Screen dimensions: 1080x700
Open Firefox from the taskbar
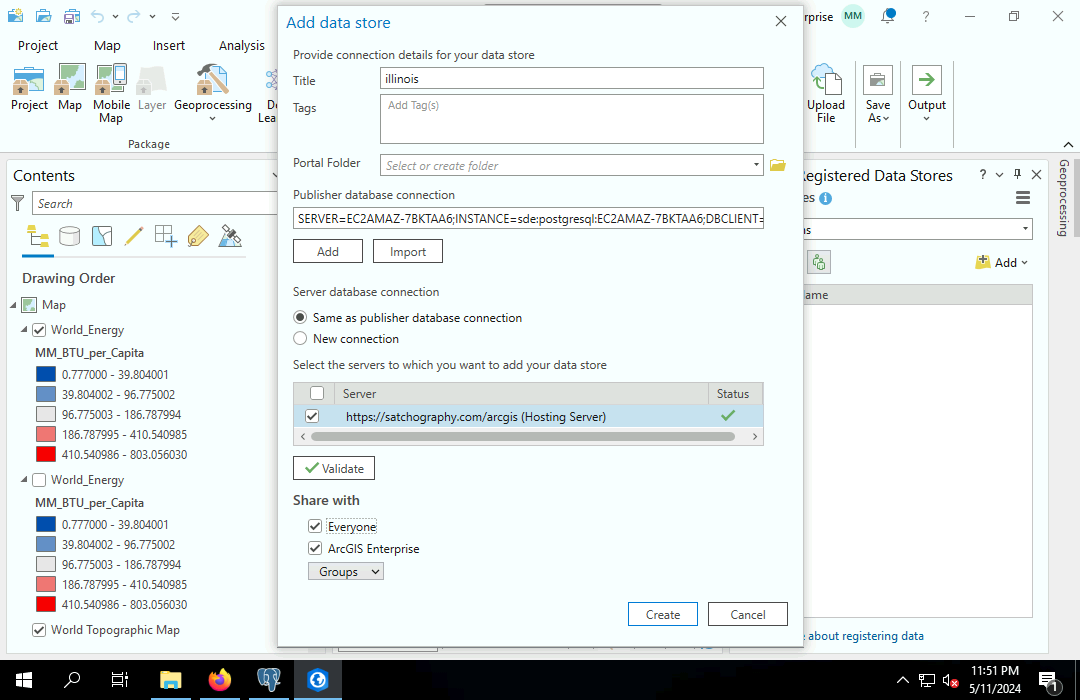[219, 680]
